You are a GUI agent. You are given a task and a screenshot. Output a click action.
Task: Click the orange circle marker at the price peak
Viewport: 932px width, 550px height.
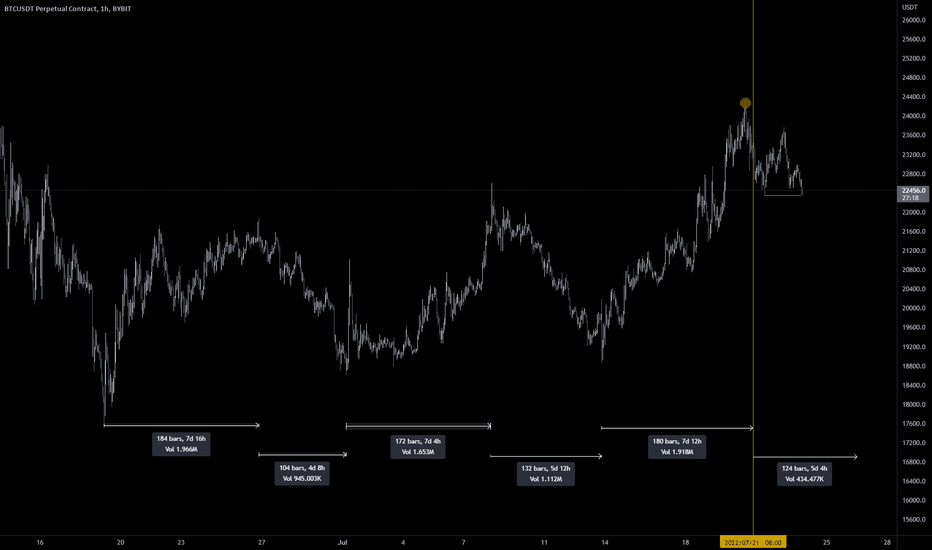point(745,103)
